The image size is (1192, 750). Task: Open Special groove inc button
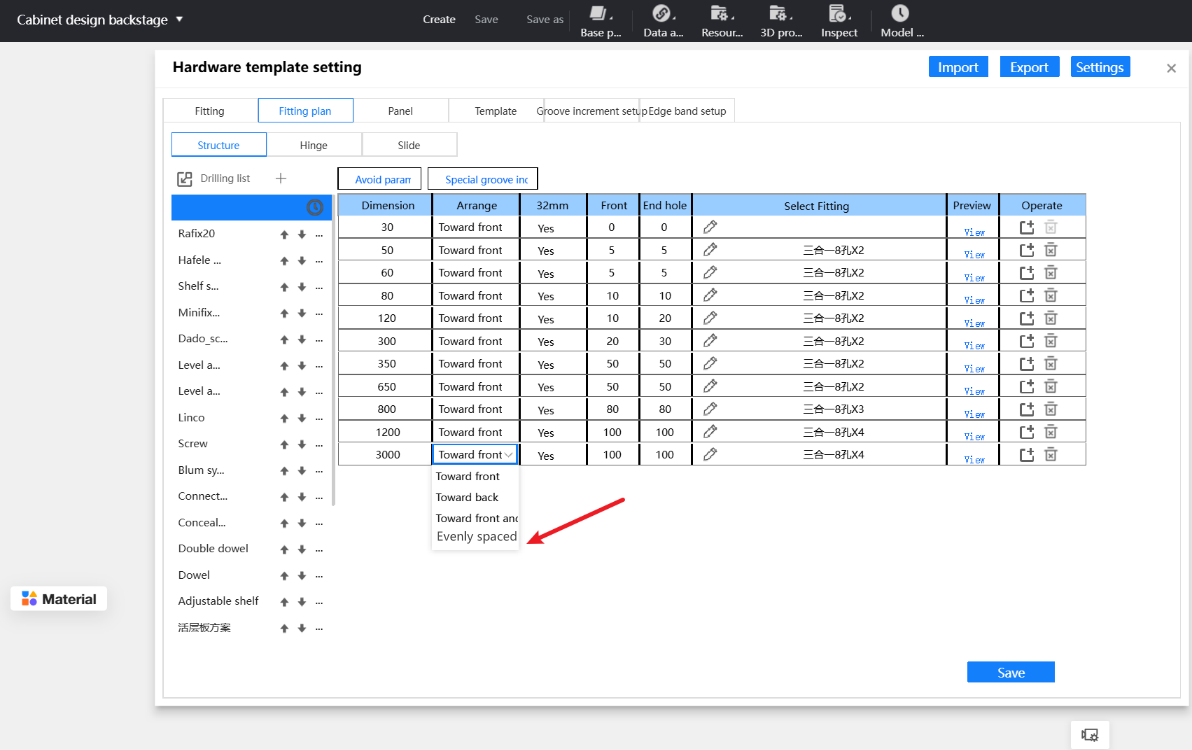pos(483,179)
